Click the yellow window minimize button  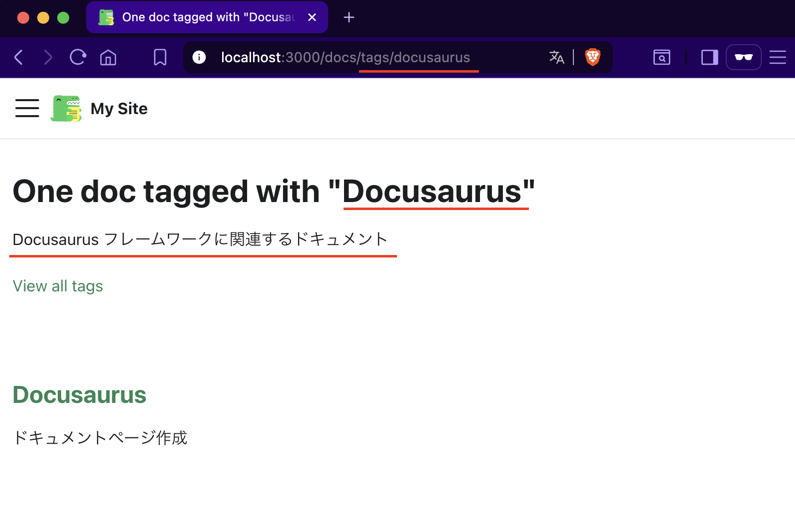43,18
